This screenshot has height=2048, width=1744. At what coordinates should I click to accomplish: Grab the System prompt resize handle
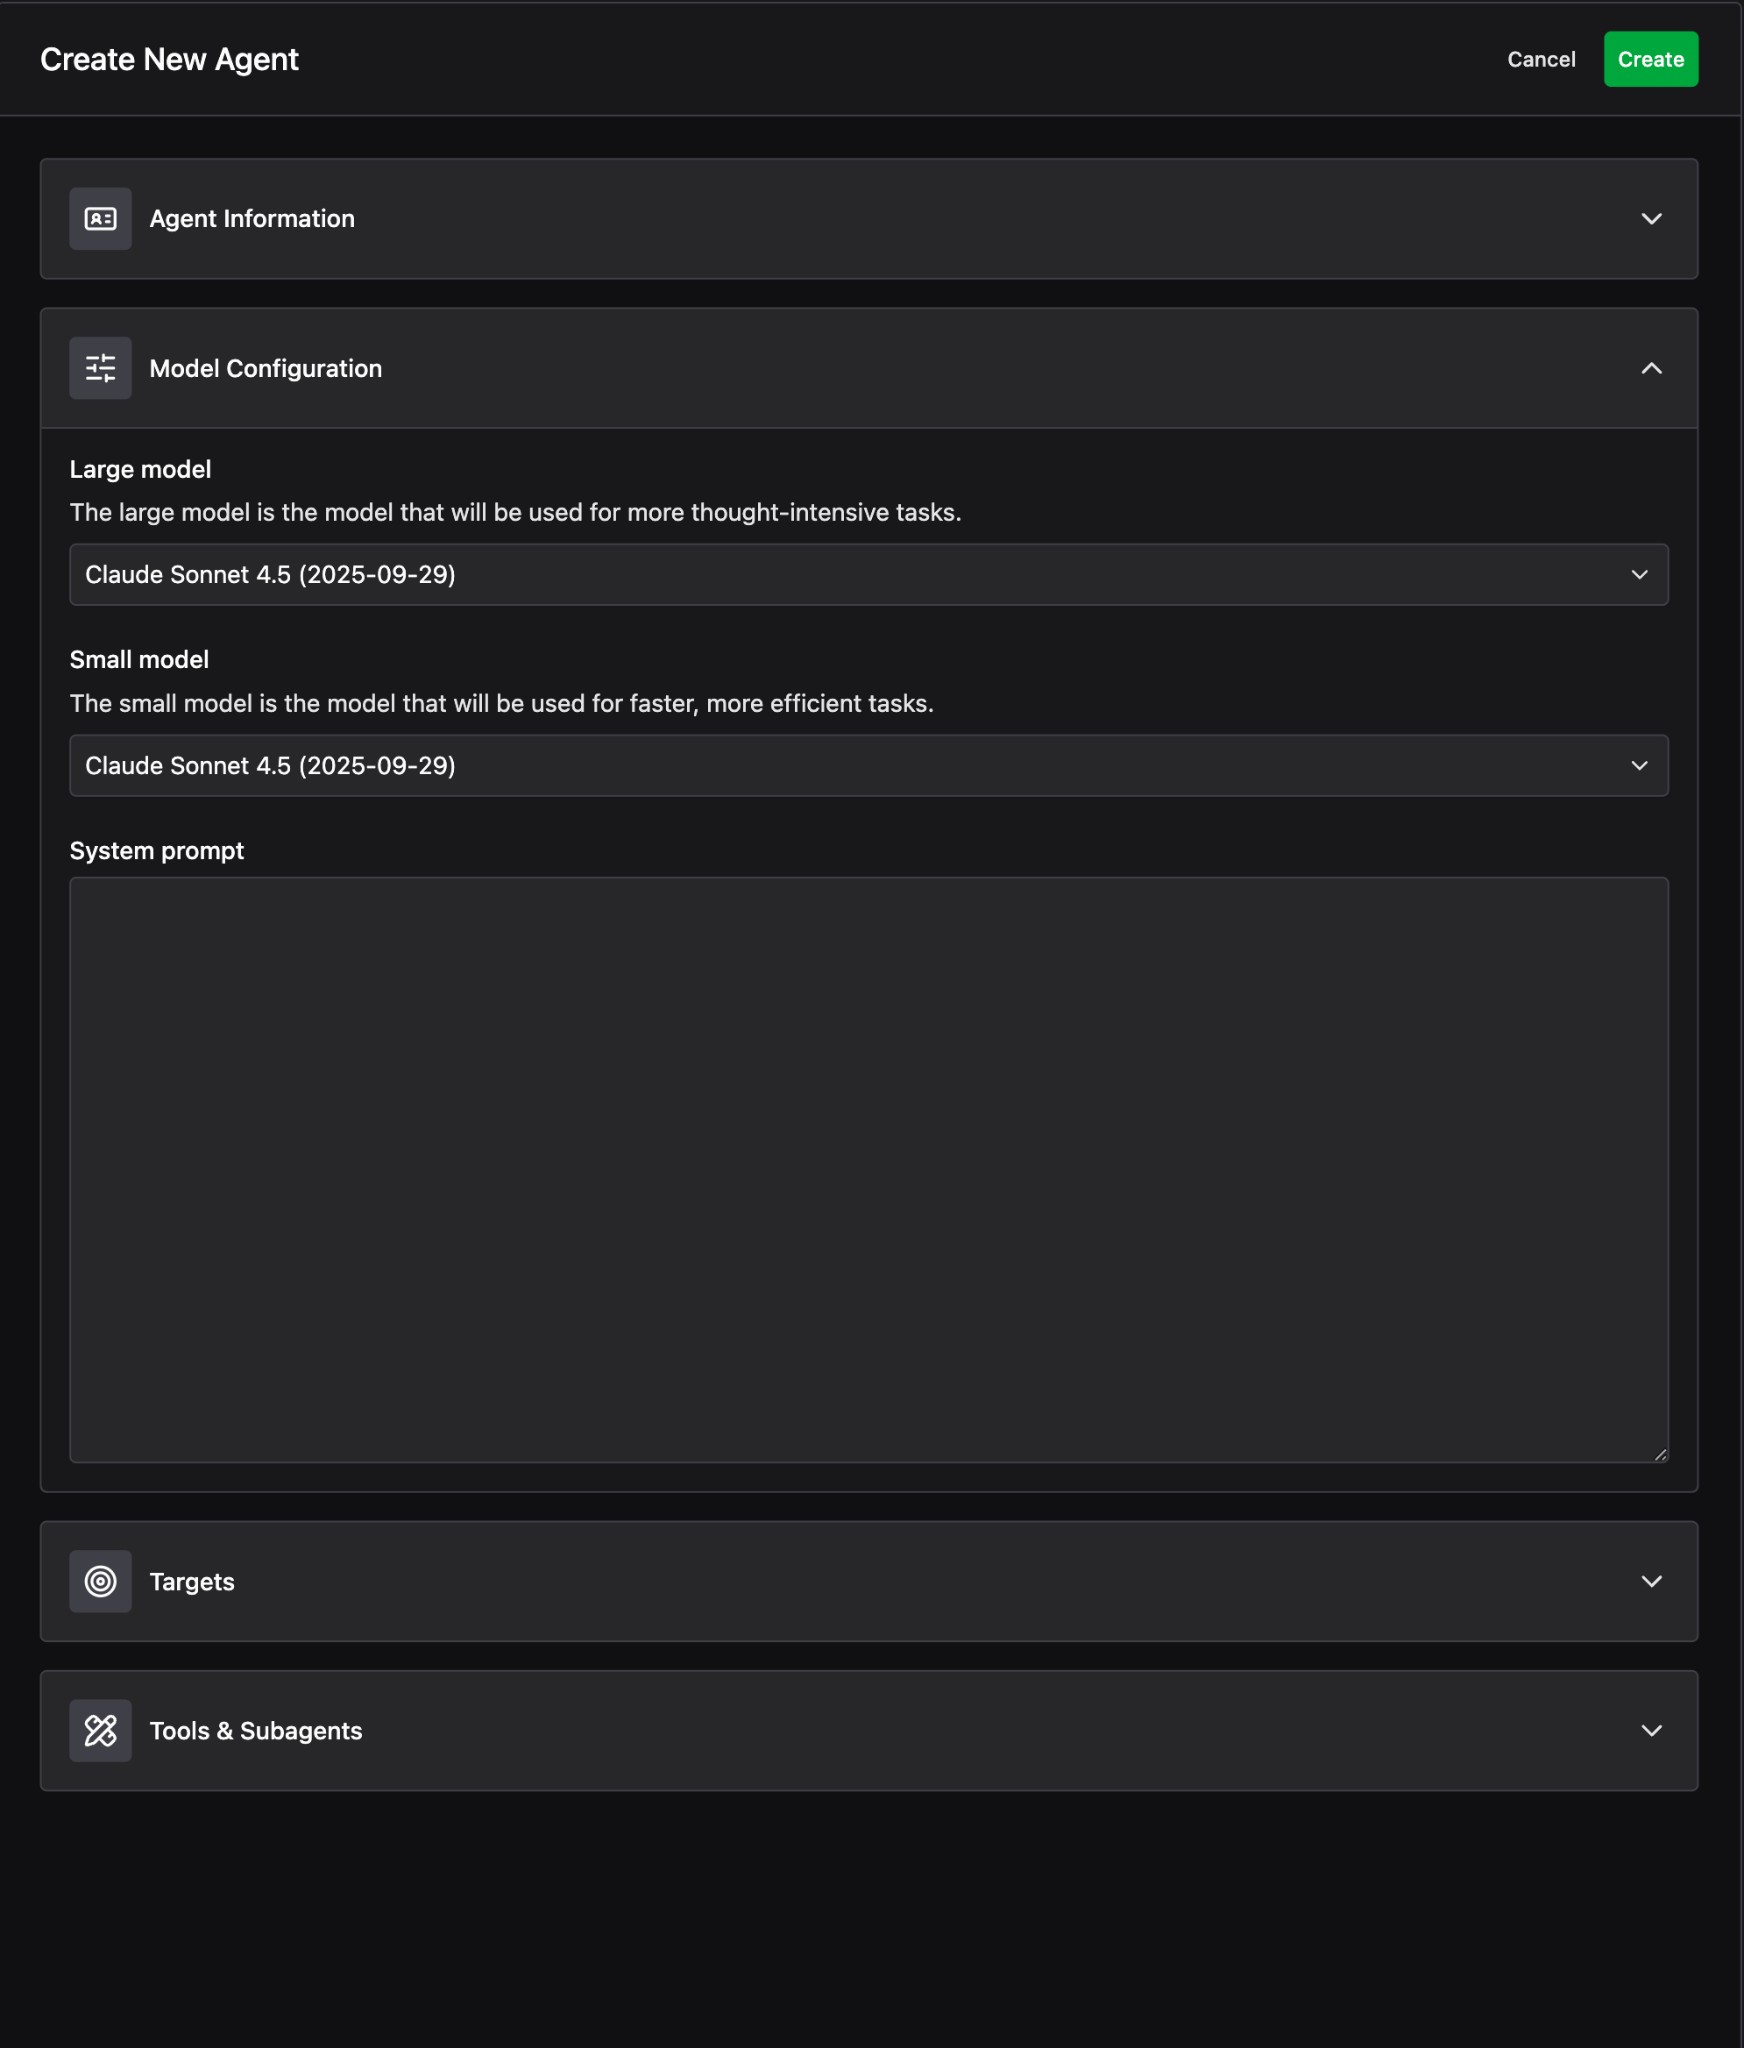click(1660, 1455)
